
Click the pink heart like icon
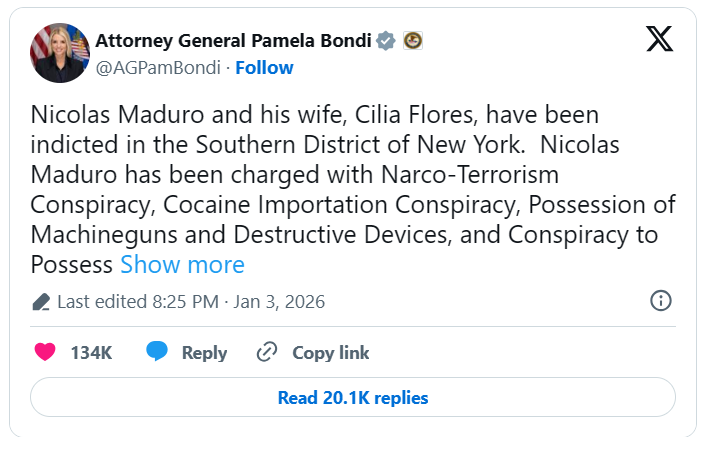pos(45,352)
